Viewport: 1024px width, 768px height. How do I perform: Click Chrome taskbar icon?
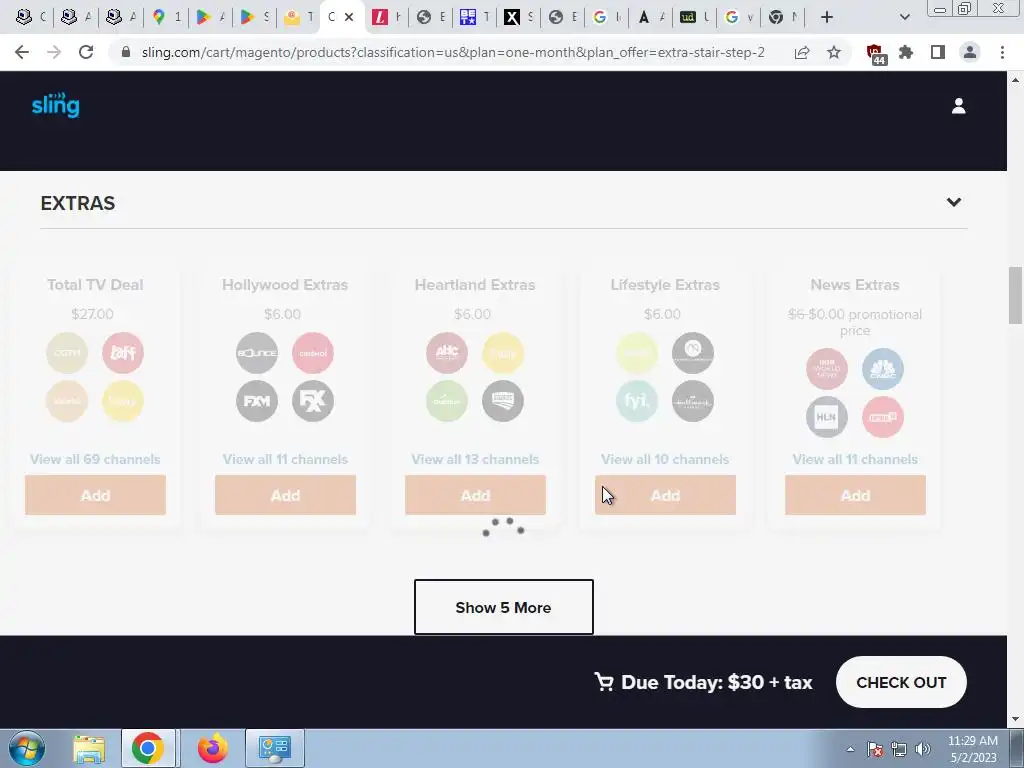(x=148, y=748)
